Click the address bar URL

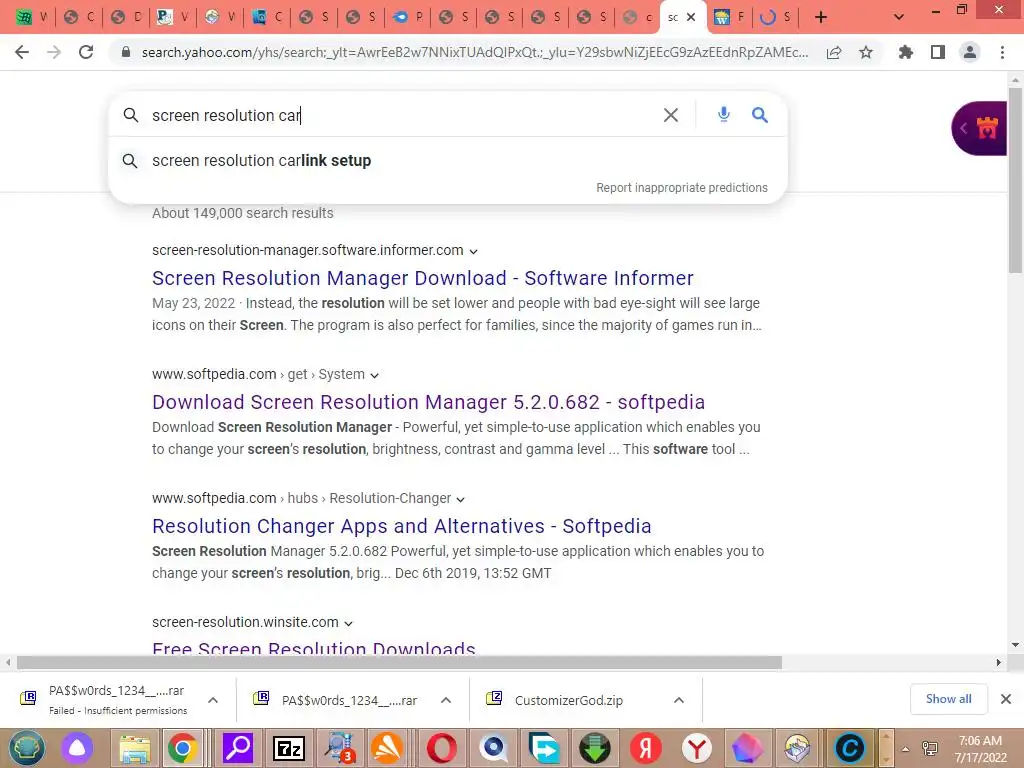point(475,52)
